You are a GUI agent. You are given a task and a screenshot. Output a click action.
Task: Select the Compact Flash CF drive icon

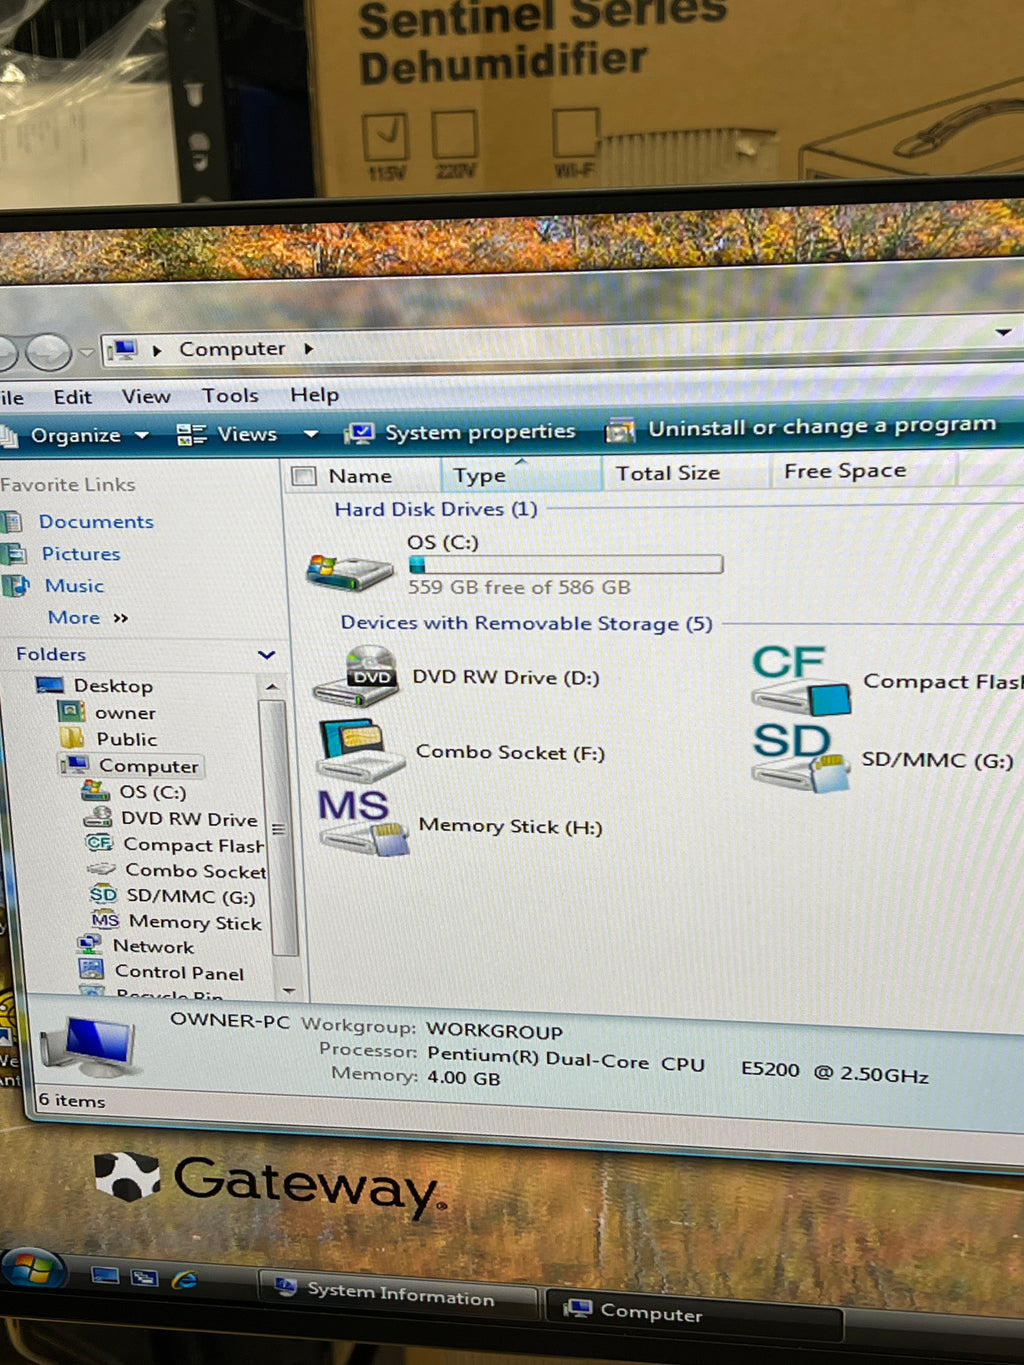(800, 681)
